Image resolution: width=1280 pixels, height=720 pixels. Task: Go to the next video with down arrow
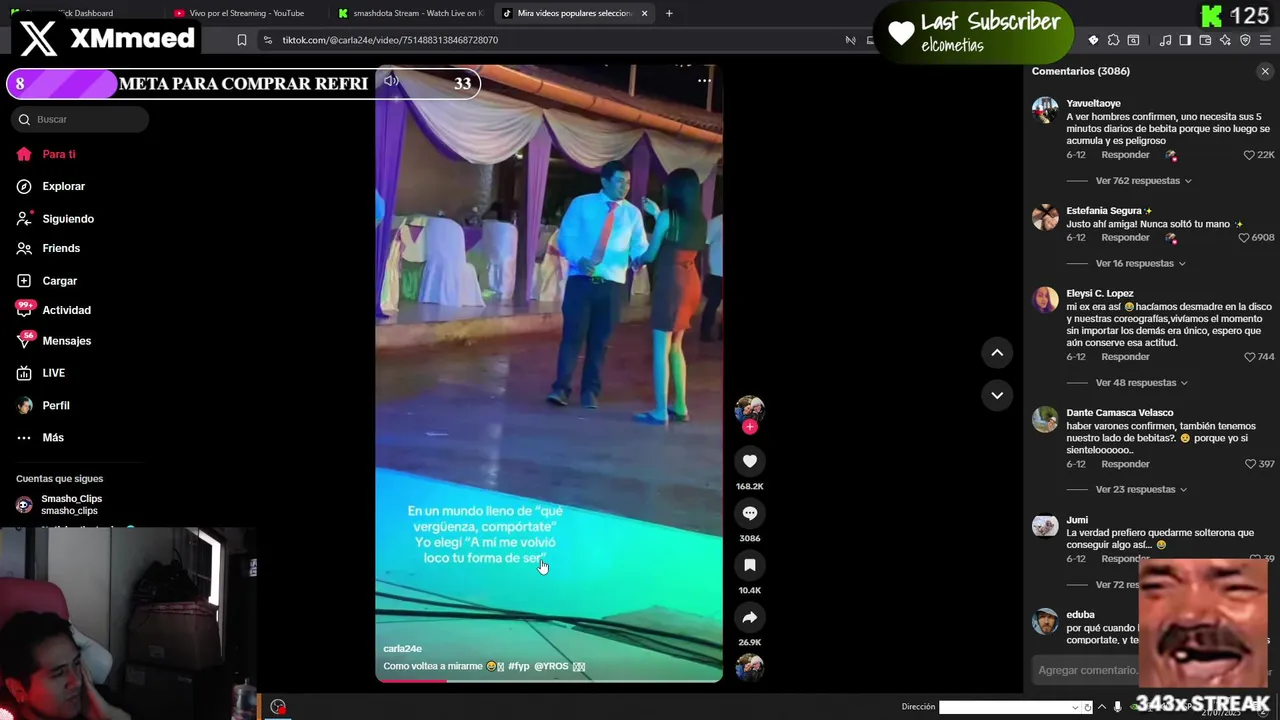click(x=997, y=395)
